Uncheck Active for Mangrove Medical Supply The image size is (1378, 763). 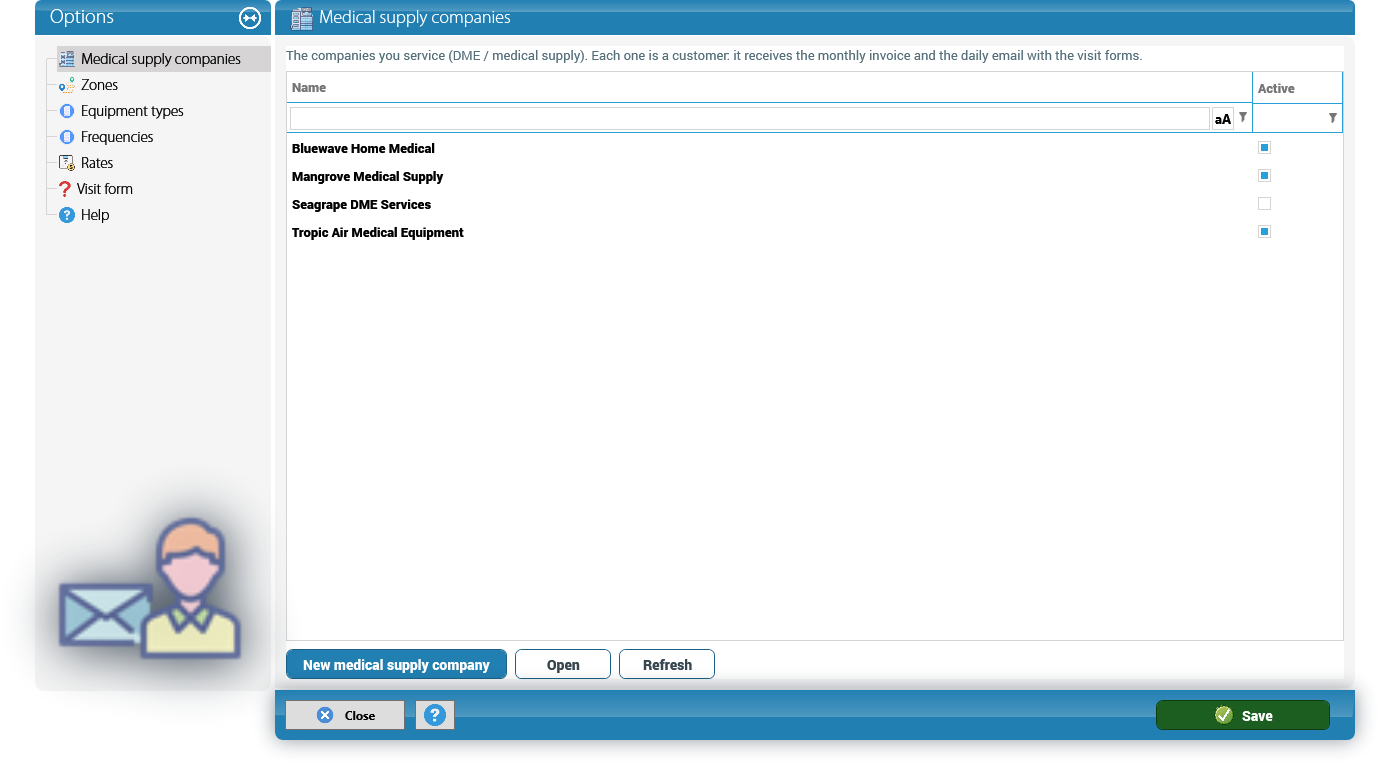coord(1264,176)
